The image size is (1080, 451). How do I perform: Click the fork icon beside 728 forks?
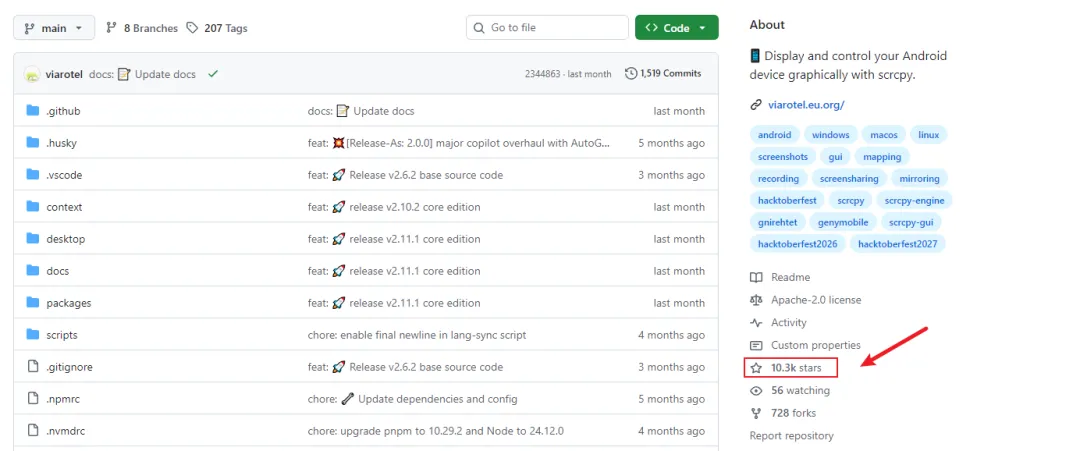pos(756,413)
